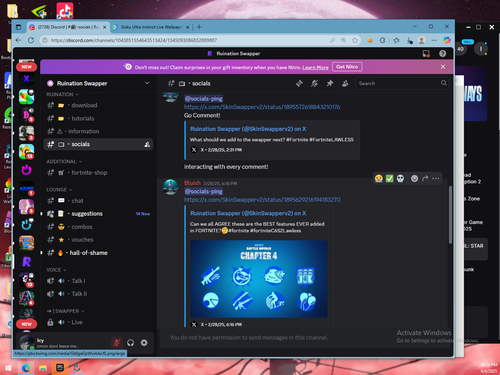Viewport: 500px width, 375px height.
Task: Click the Icy user avatar
Action: [x=27, y=342]
